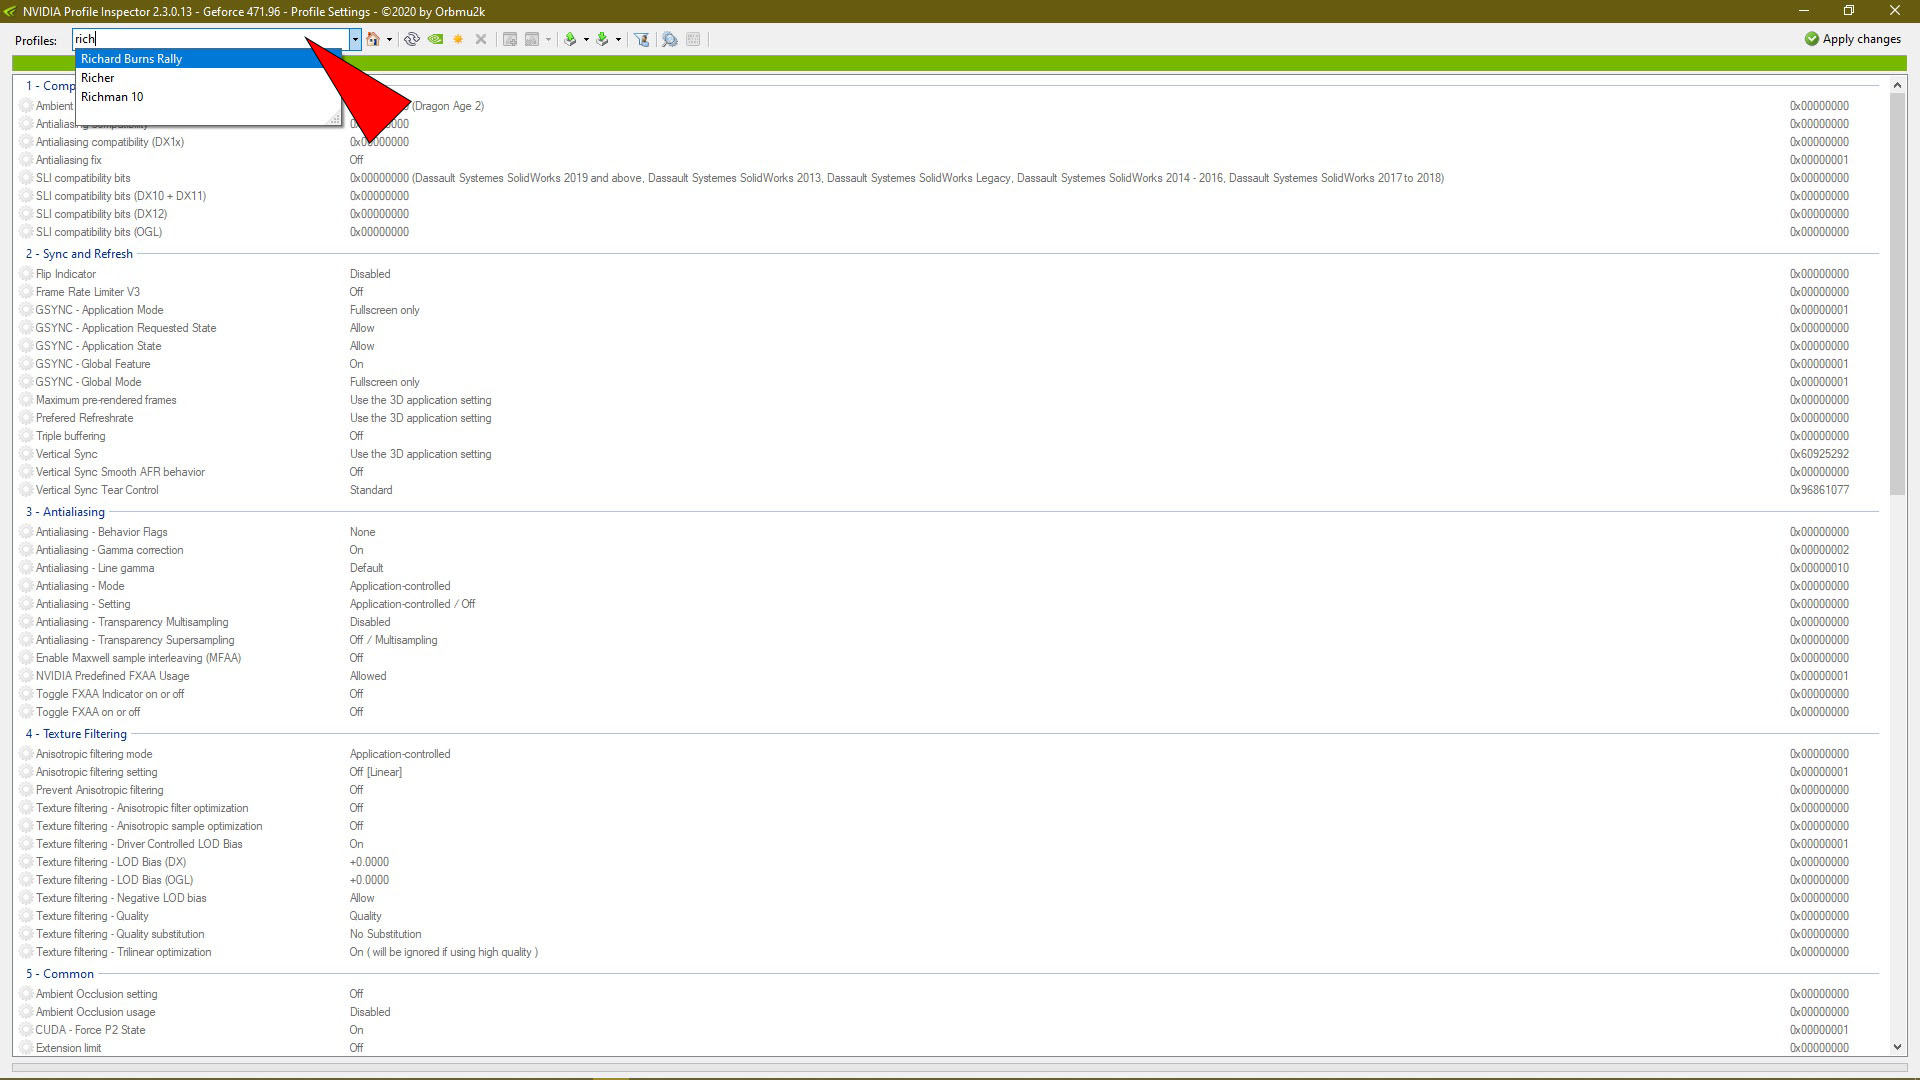Click +0.0000 value of LOD Bias (DX)
This screenshot has height=1080, width=1920.
coord(369,862)
